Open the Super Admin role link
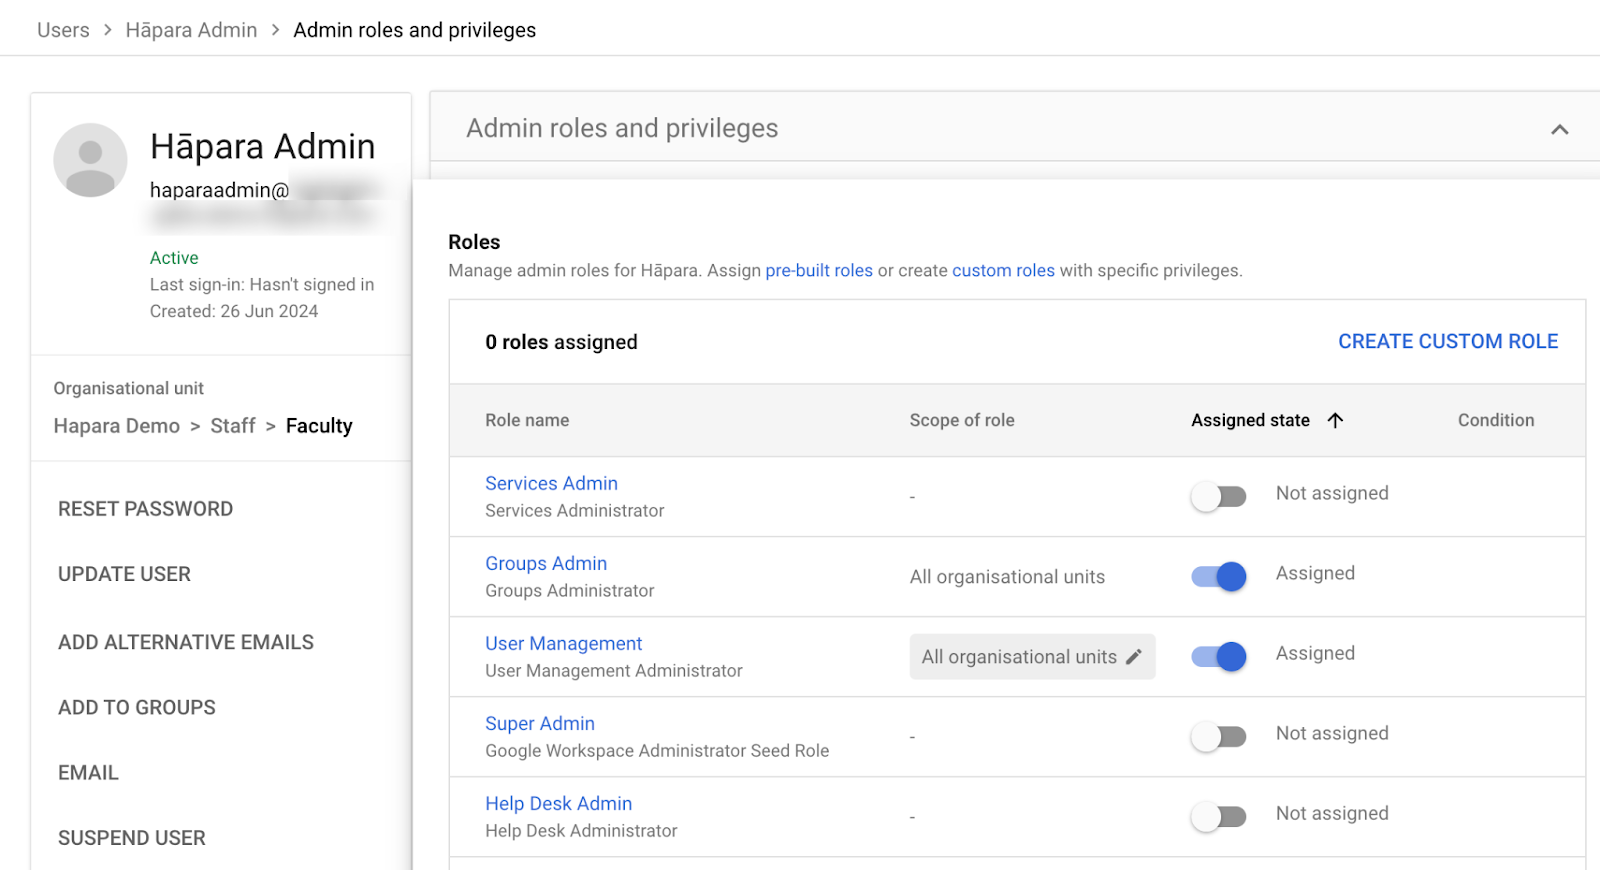This screenshot has height=870, width=1600. (540, 723)
